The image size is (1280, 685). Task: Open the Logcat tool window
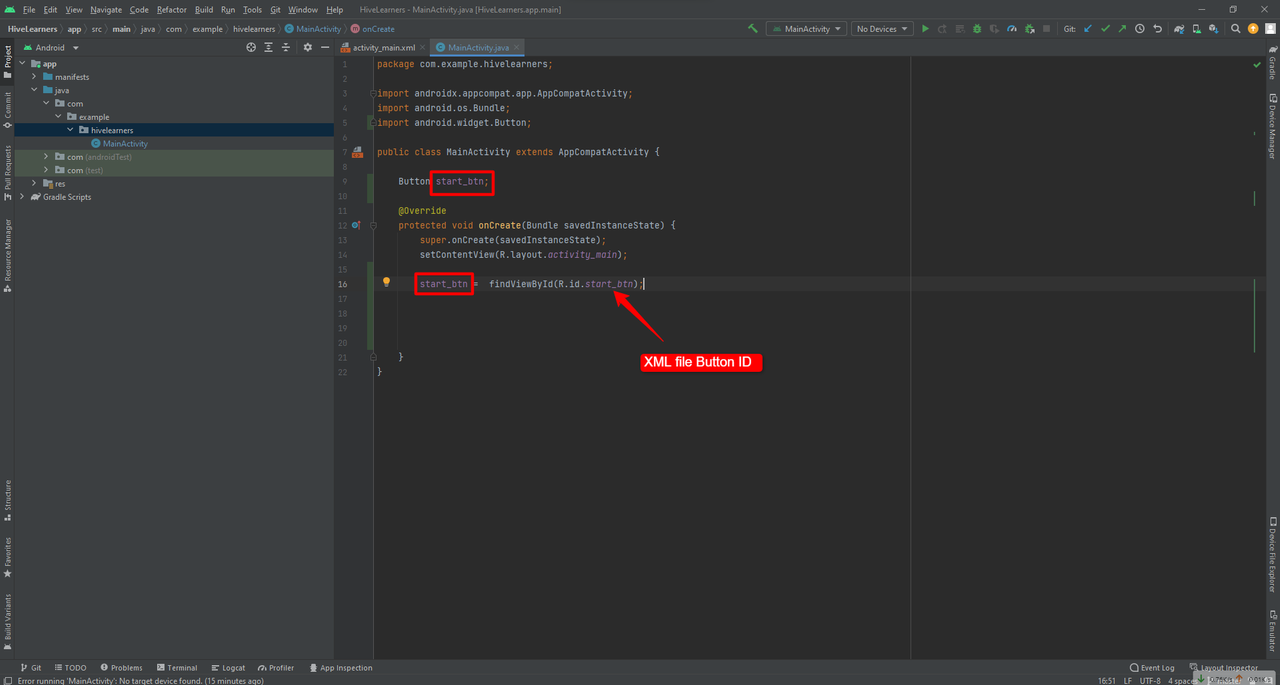point(227,668)
